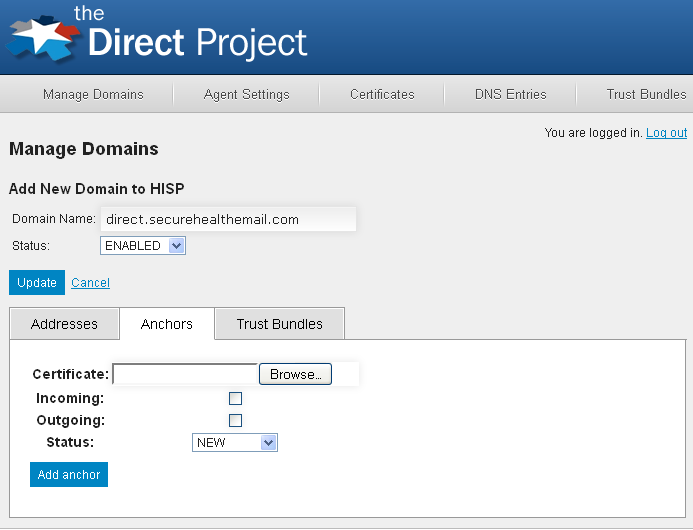Viewport: 693px width, 530px height.
Task: Go to Certificates page
Action: click(382, 95)
